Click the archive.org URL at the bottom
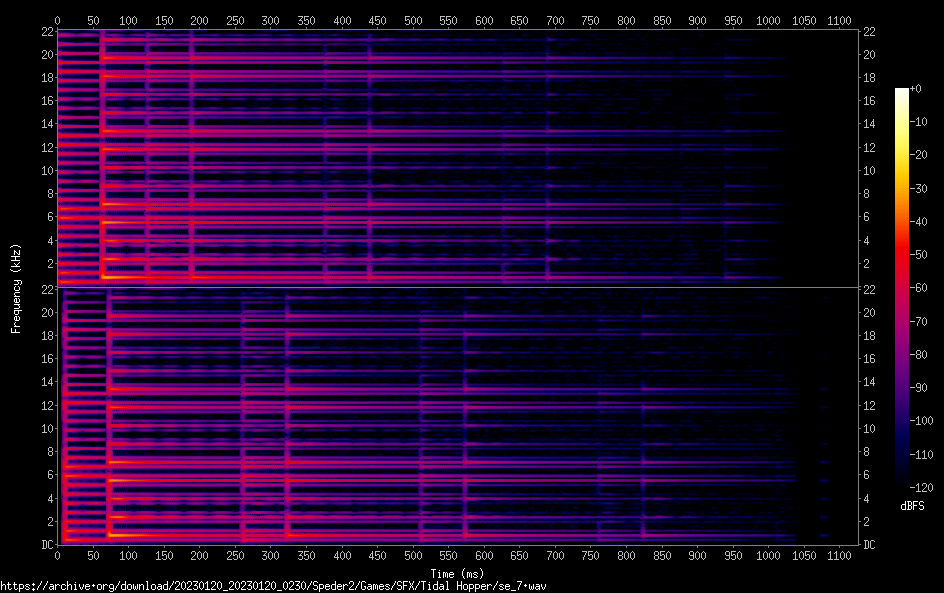The height and width of the screenshot is (593, 944). [273, 586]
